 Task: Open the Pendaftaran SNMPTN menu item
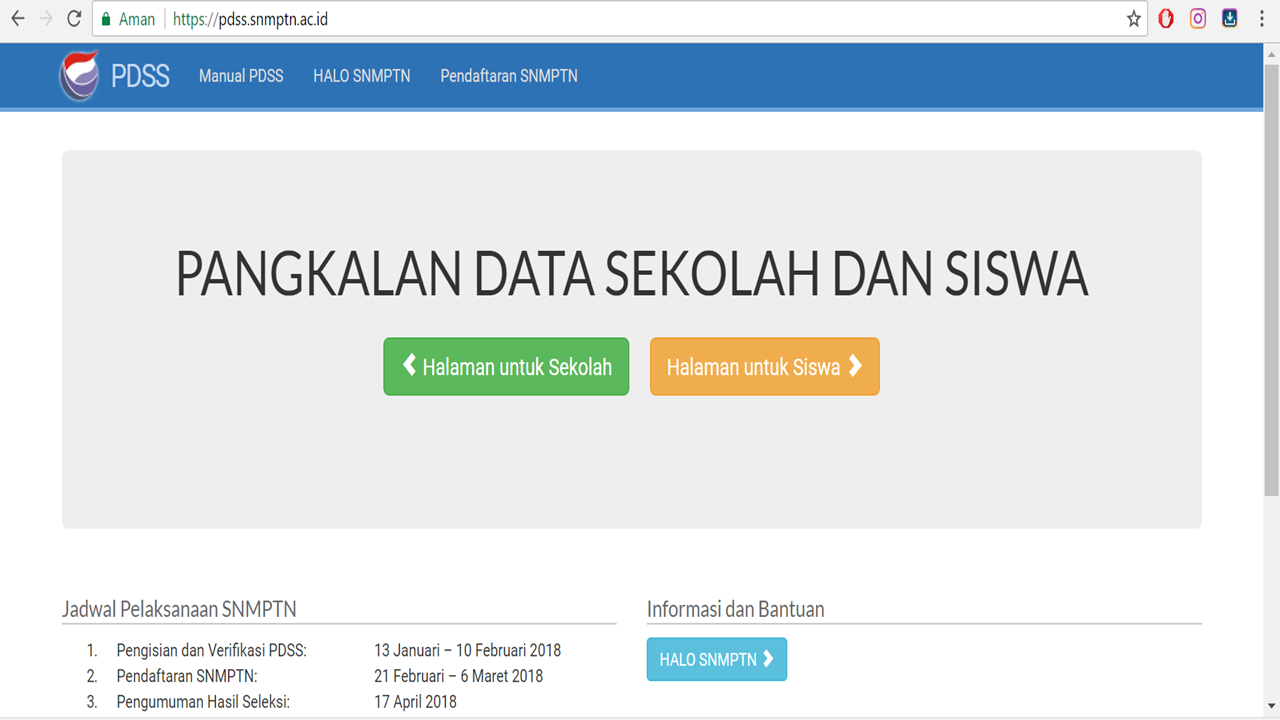(x=509, y=76)
